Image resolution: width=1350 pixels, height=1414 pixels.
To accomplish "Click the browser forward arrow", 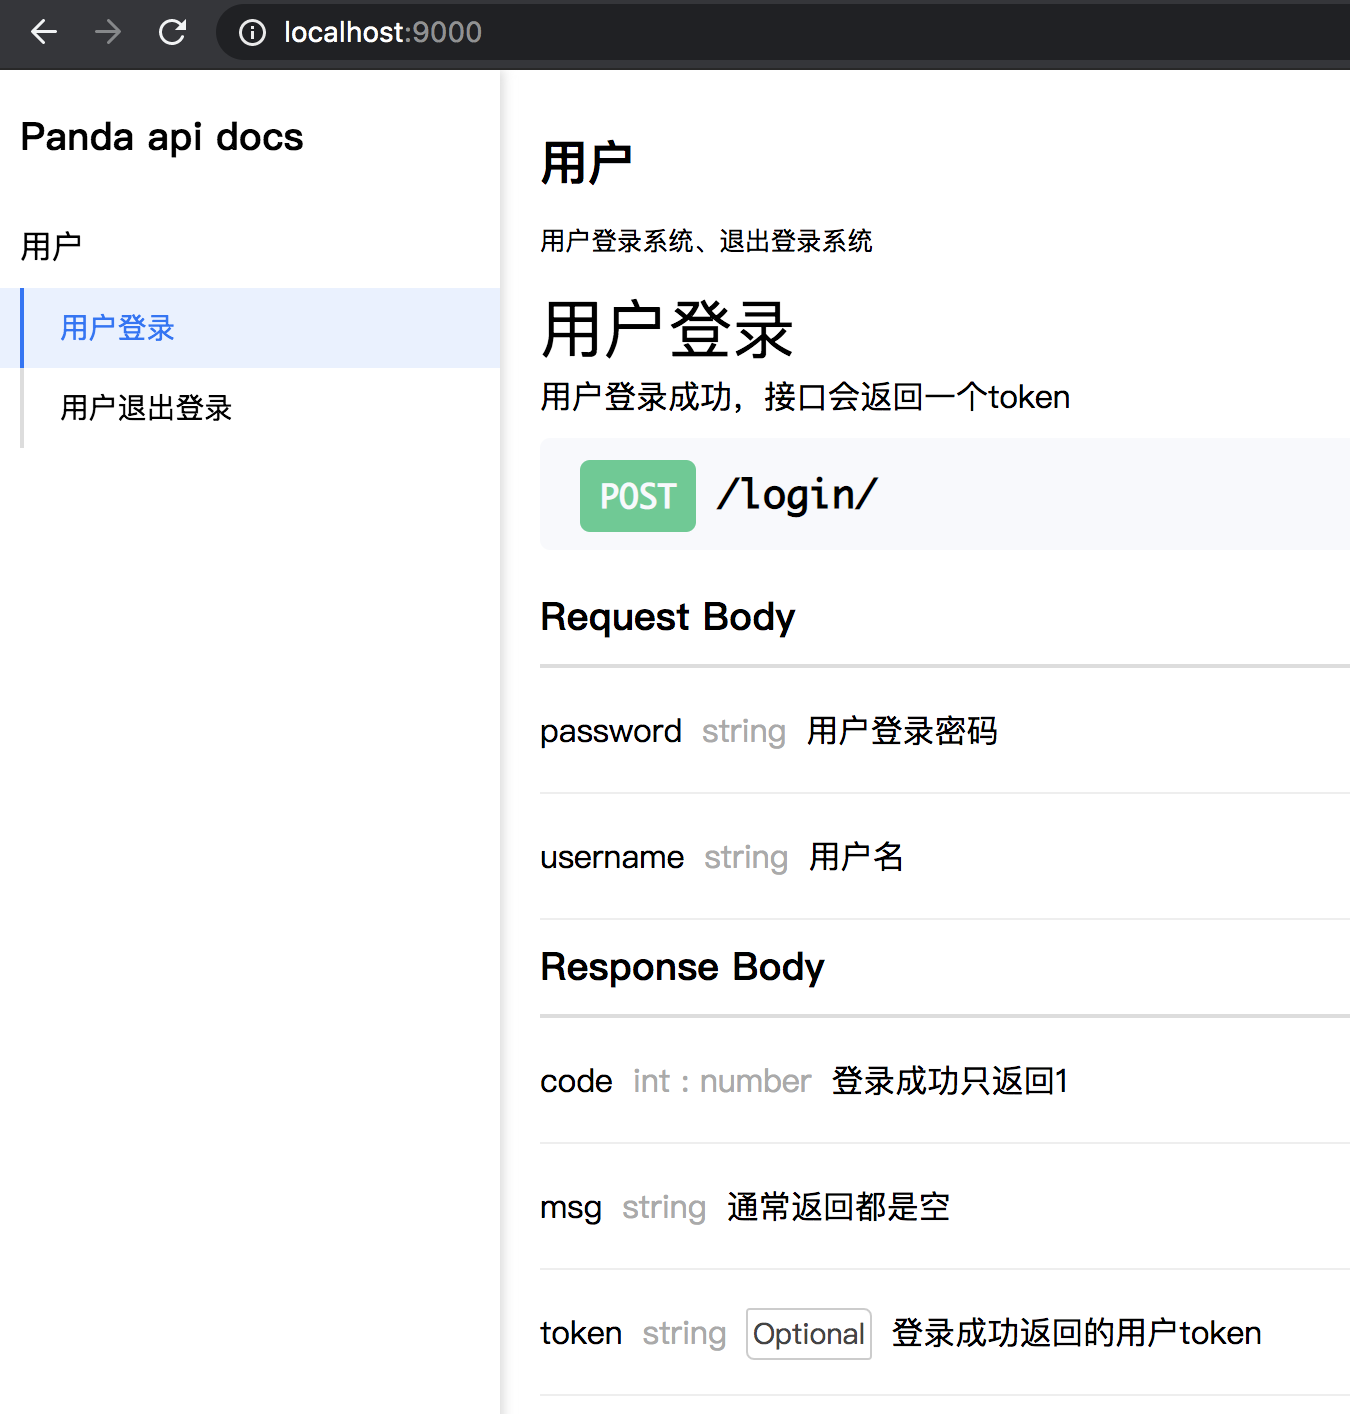I will (x=108, y=32).
